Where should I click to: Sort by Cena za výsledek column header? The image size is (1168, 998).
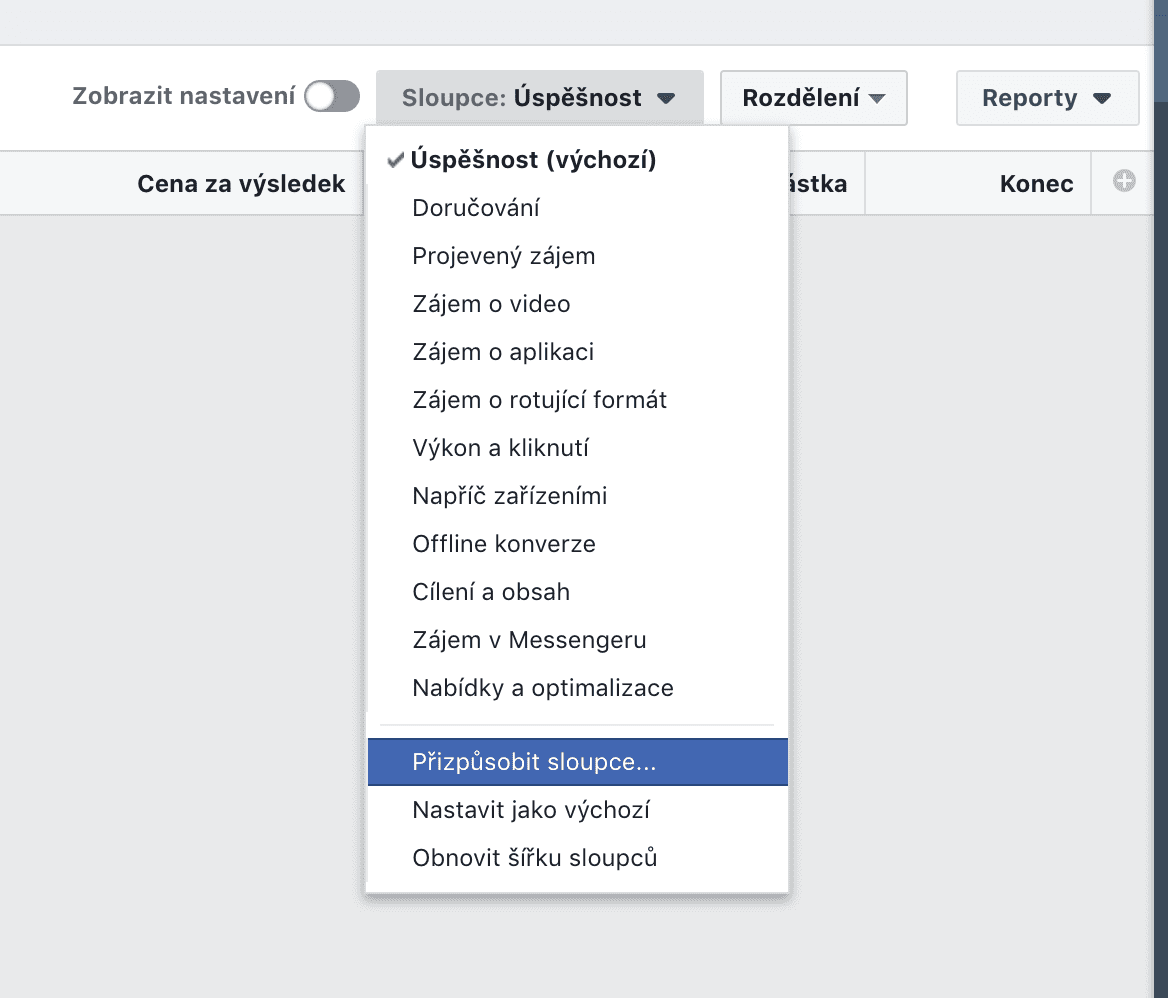tap(240, 184)
